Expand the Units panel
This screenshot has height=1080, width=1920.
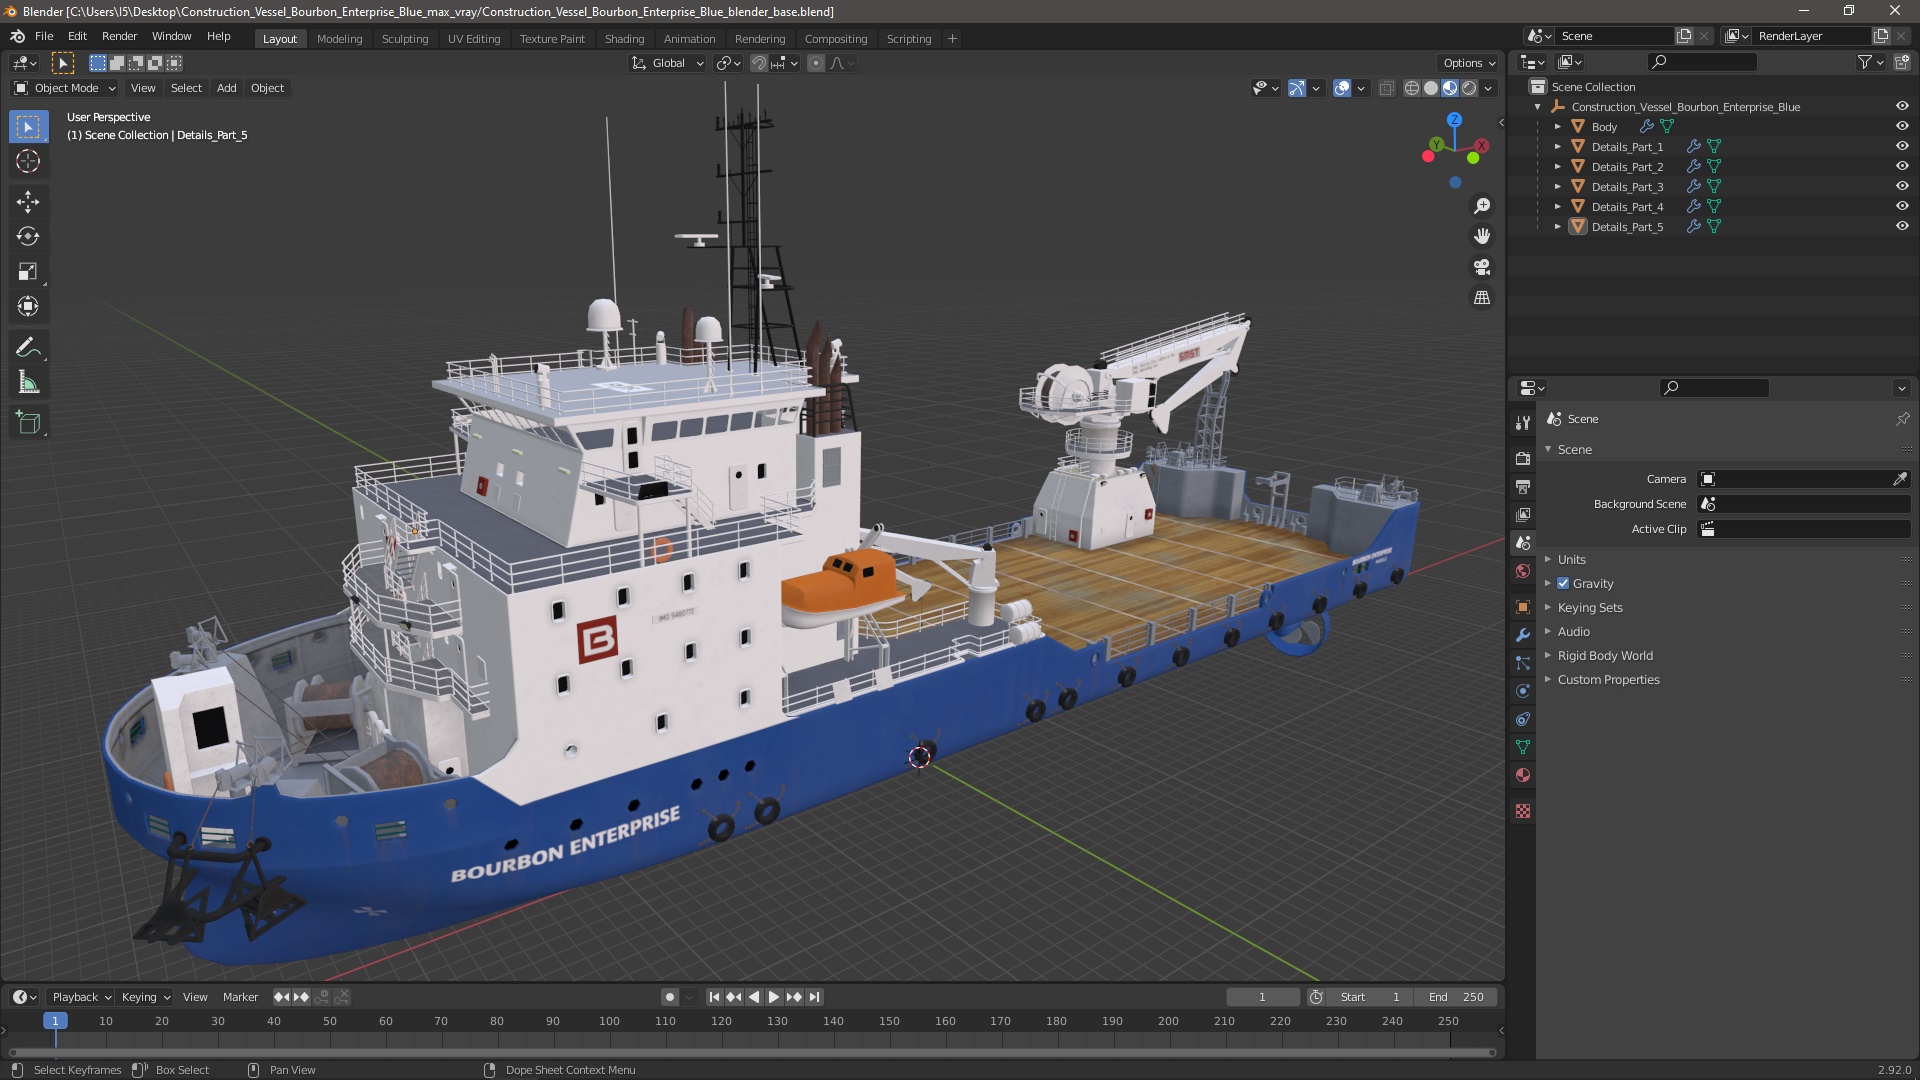coord(1571,560)
